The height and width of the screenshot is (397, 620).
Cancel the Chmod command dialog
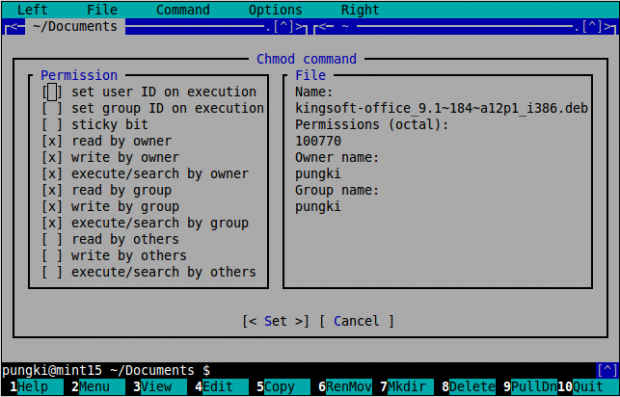point(357,321)
